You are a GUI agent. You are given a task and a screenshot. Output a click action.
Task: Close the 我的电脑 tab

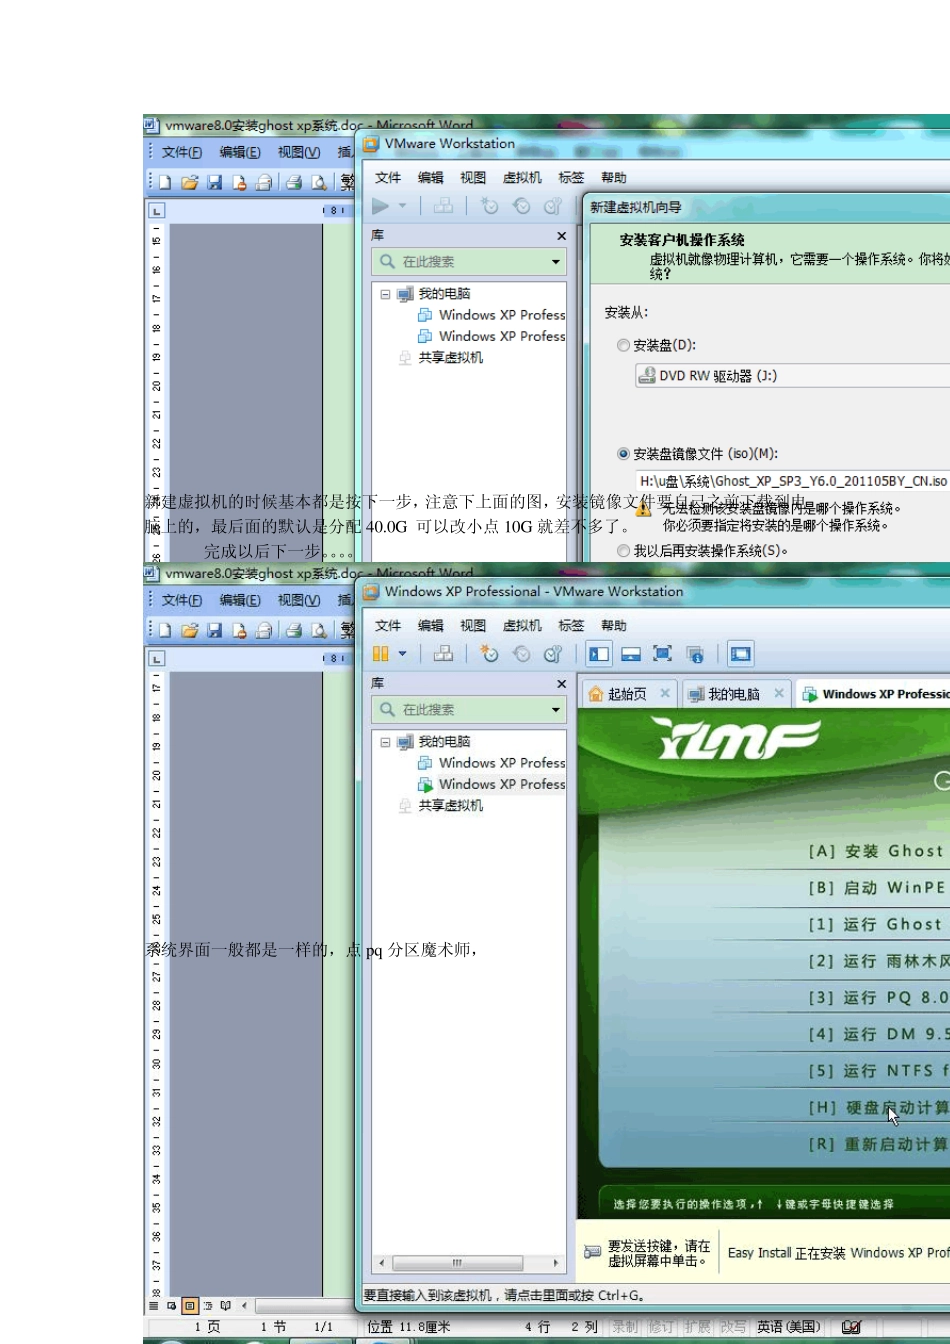pos(779,693)
